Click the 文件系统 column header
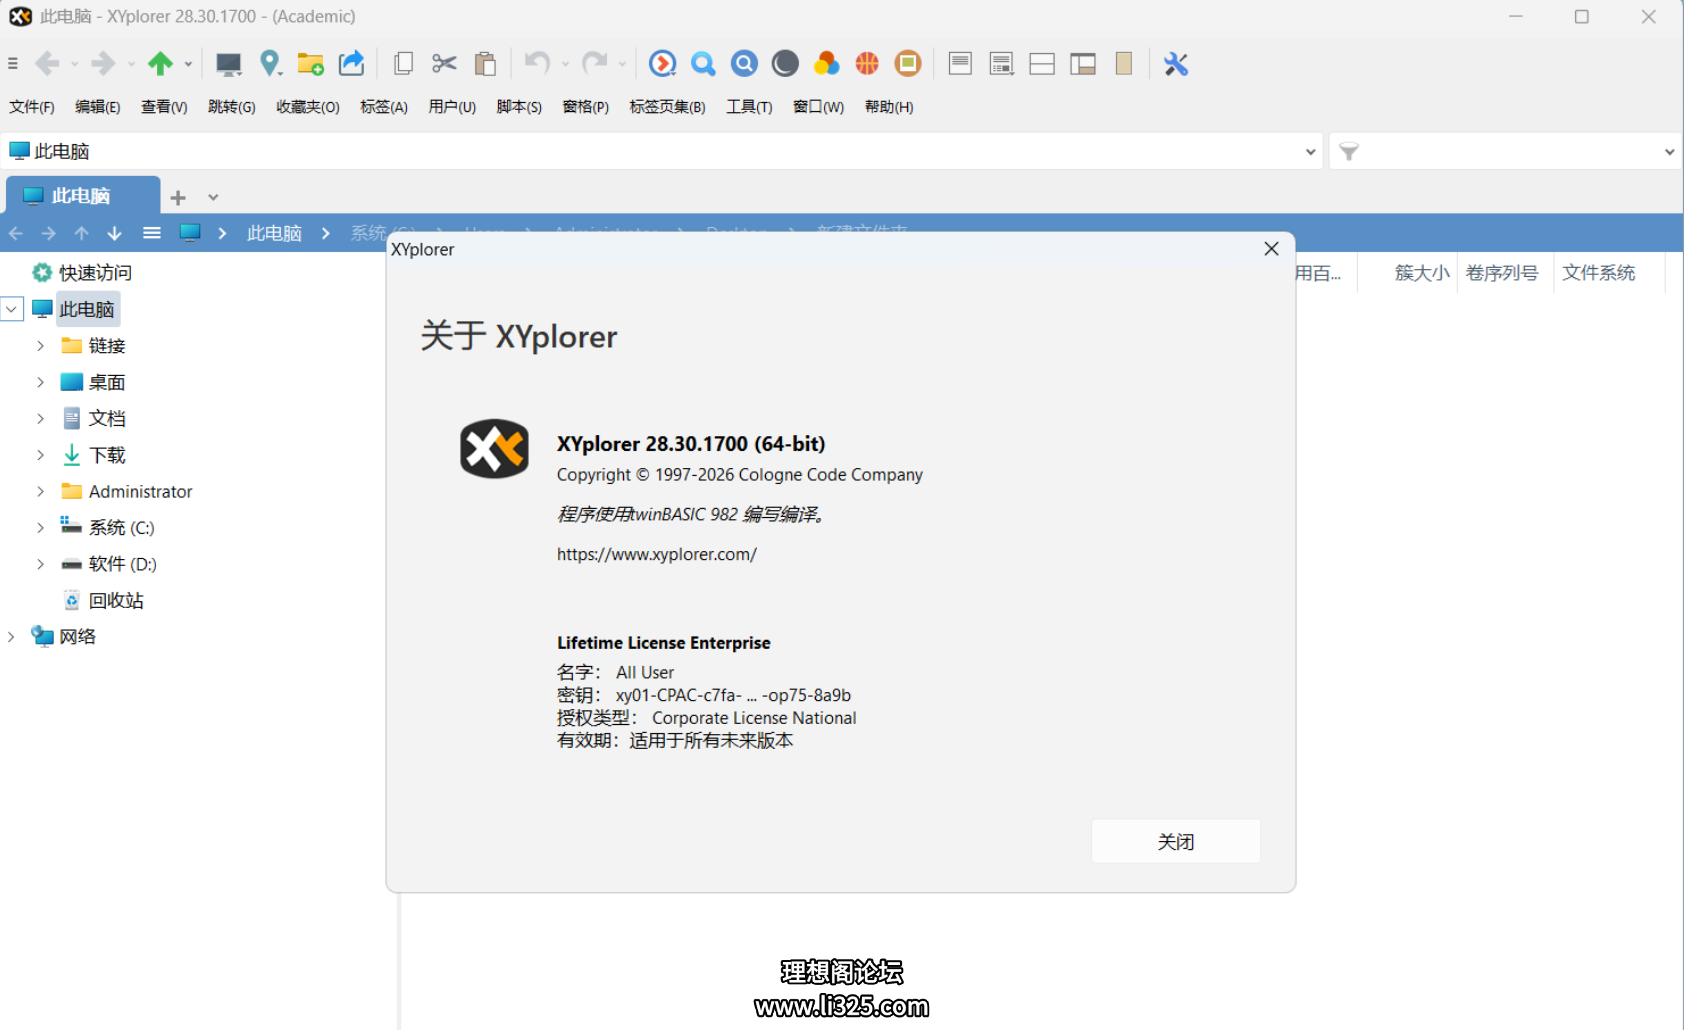The width and height of the screenshot is (1686, 1030). click(1598, 273)
